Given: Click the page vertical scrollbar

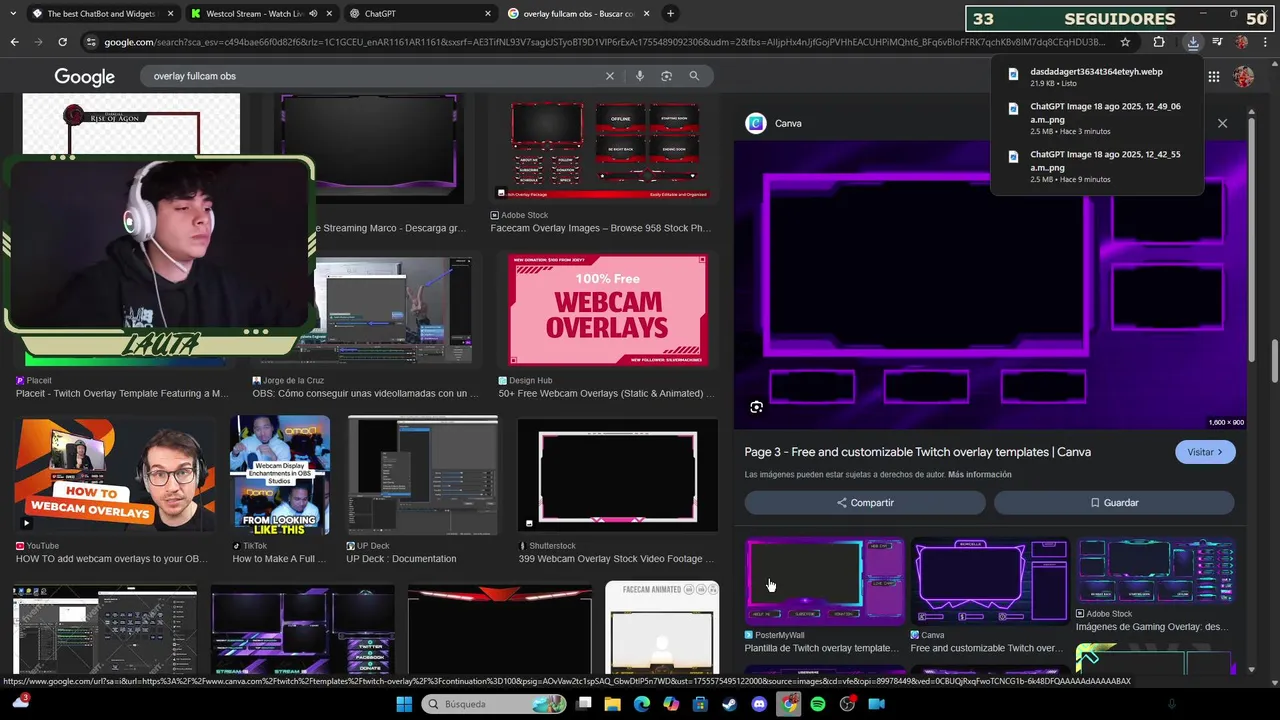Looking at the screenshot, I should (x=1274, y=360).
